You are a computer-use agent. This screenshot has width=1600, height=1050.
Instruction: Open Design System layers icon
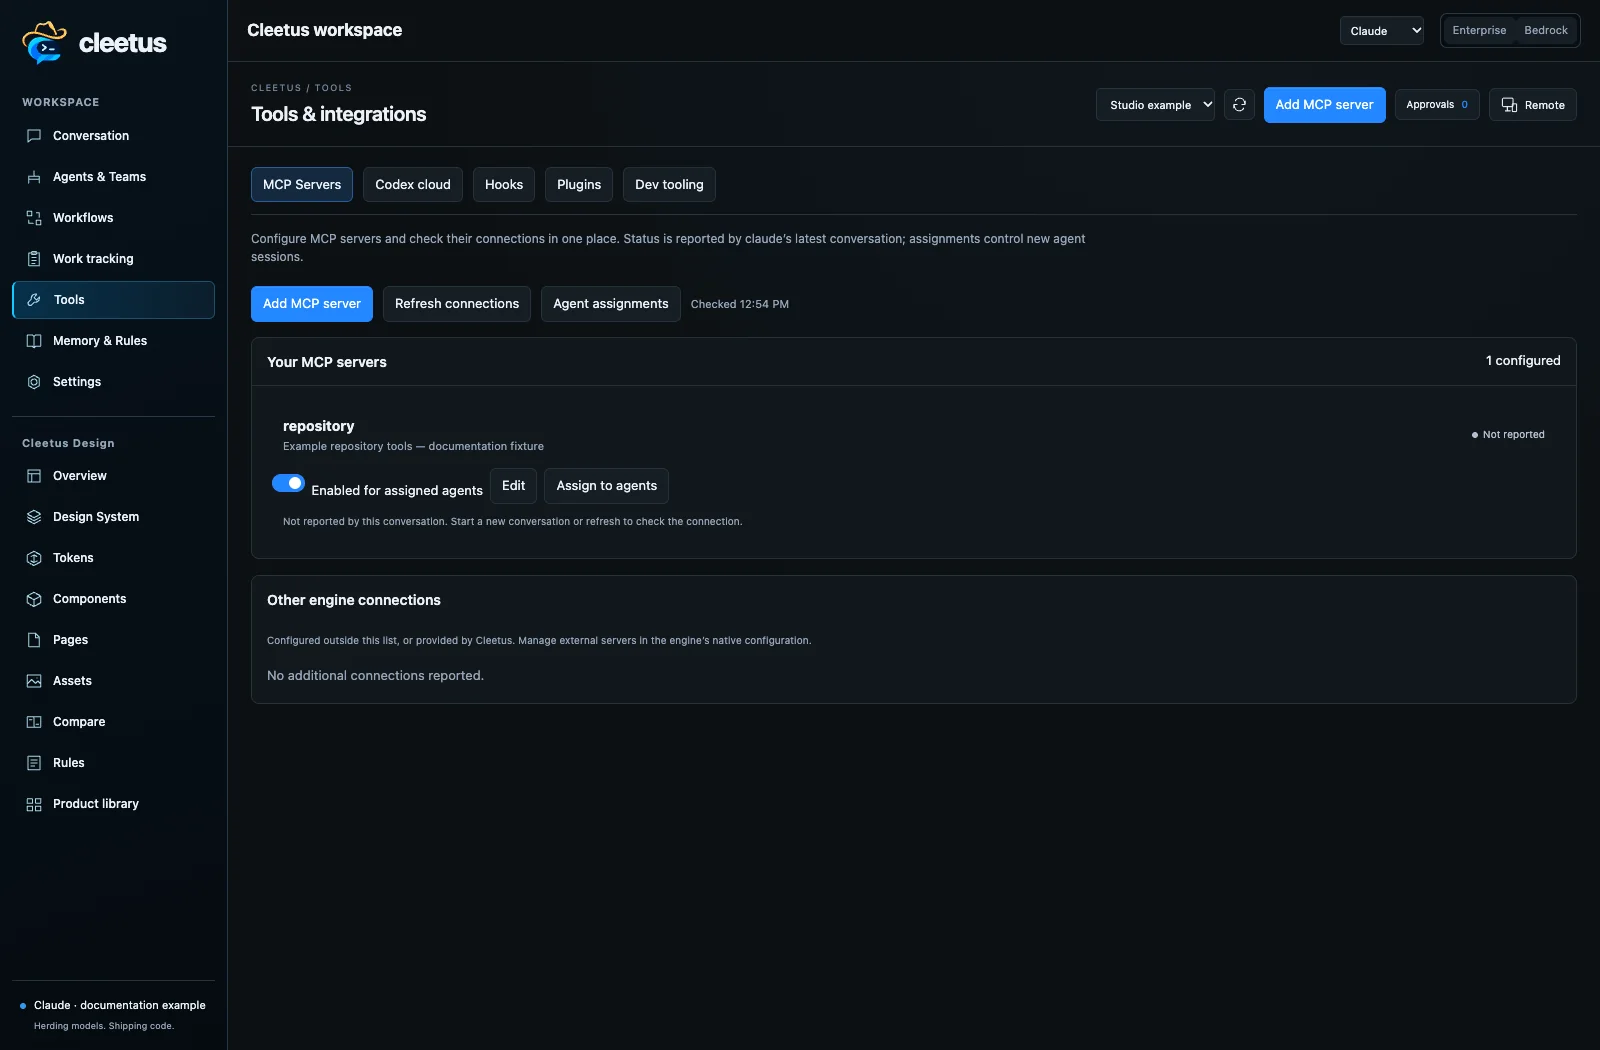[x=34, y=517]
